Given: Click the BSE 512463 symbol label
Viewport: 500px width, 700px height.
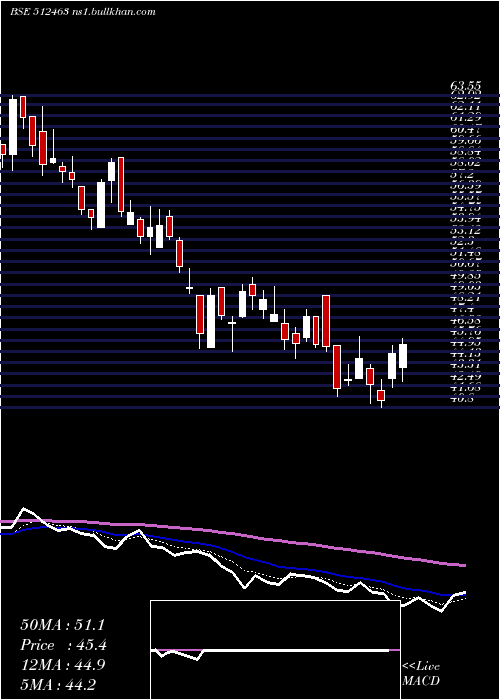Looking at the screenshot, I should coord(39,12).
